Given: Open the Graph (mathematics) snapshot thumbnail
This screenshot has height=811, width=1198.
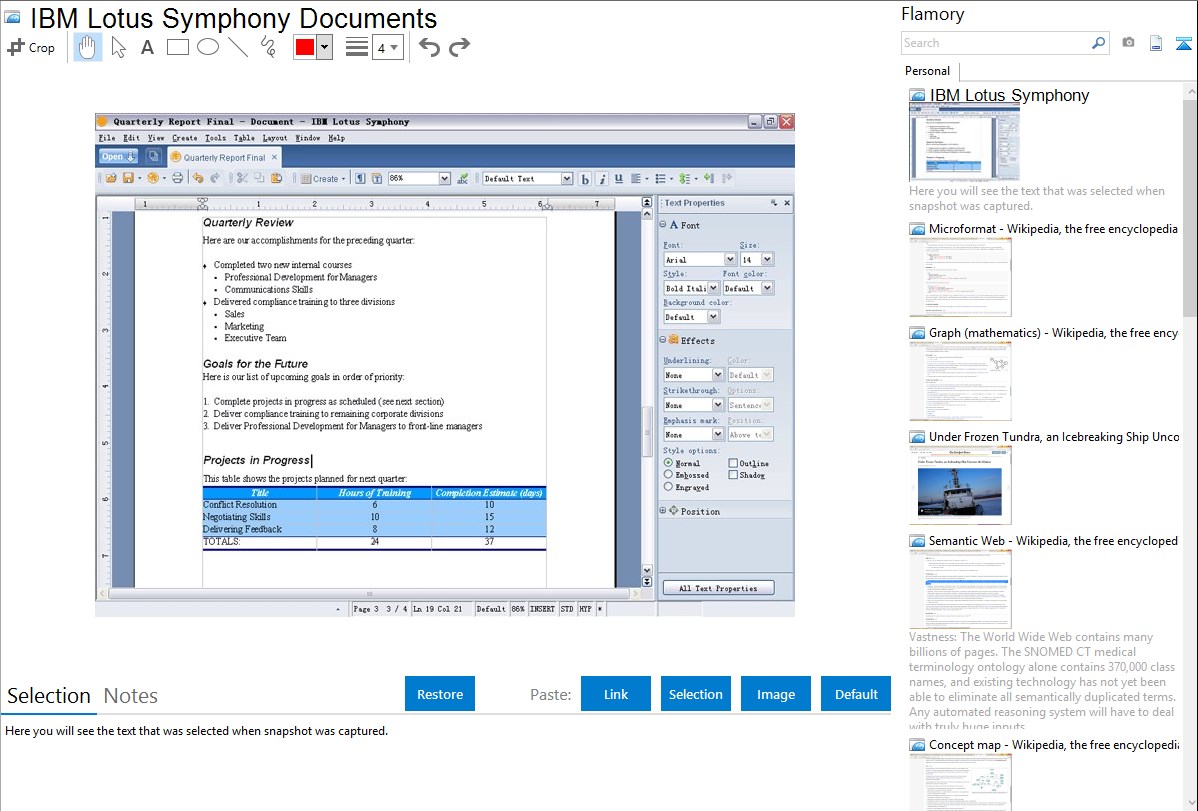Looking at the screenshot, I should click(x=960, y=381).
